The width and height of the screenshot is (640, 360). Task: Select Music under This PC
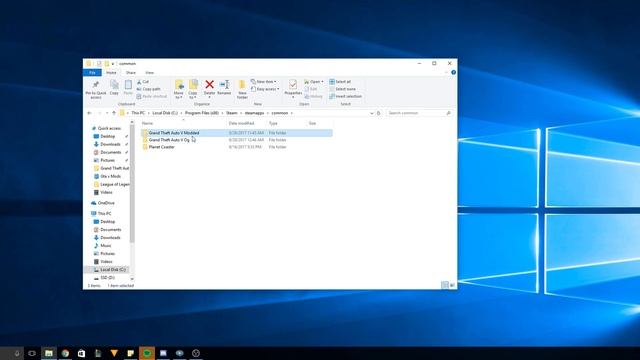click(105, 246)
